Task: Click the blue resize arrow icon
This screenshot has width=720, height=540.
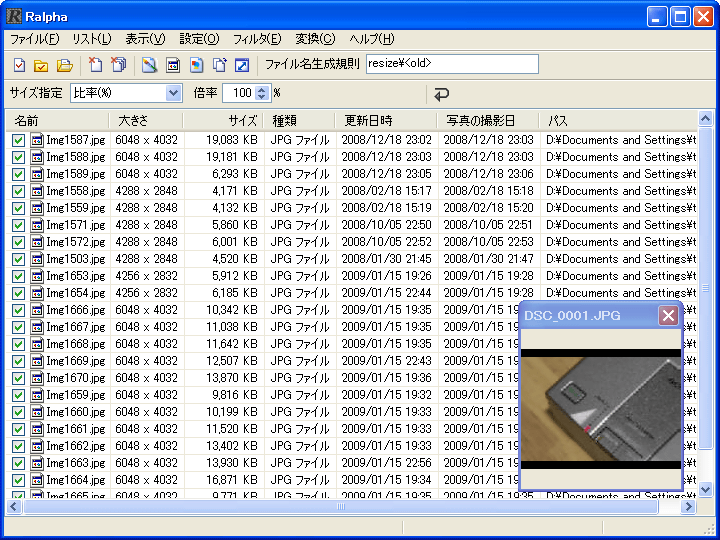Action: click(242, 66)
